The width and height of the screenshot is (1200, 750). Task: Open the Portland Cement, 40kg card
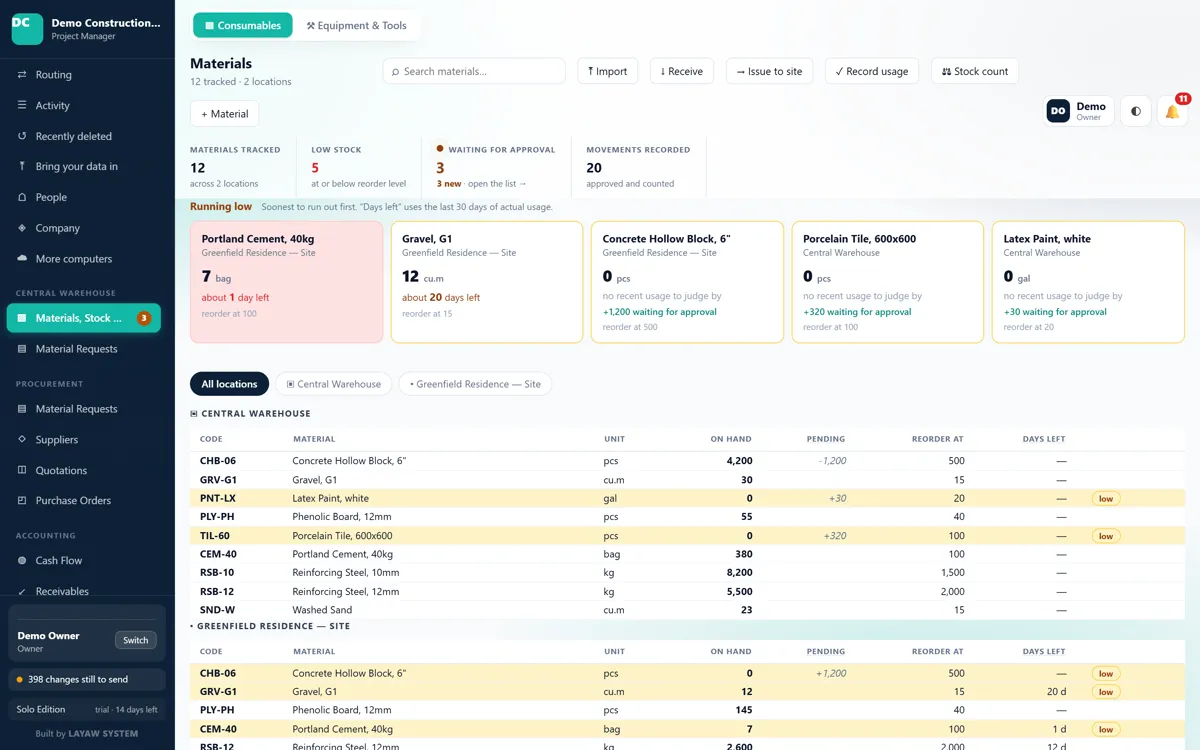pos(287,282)
